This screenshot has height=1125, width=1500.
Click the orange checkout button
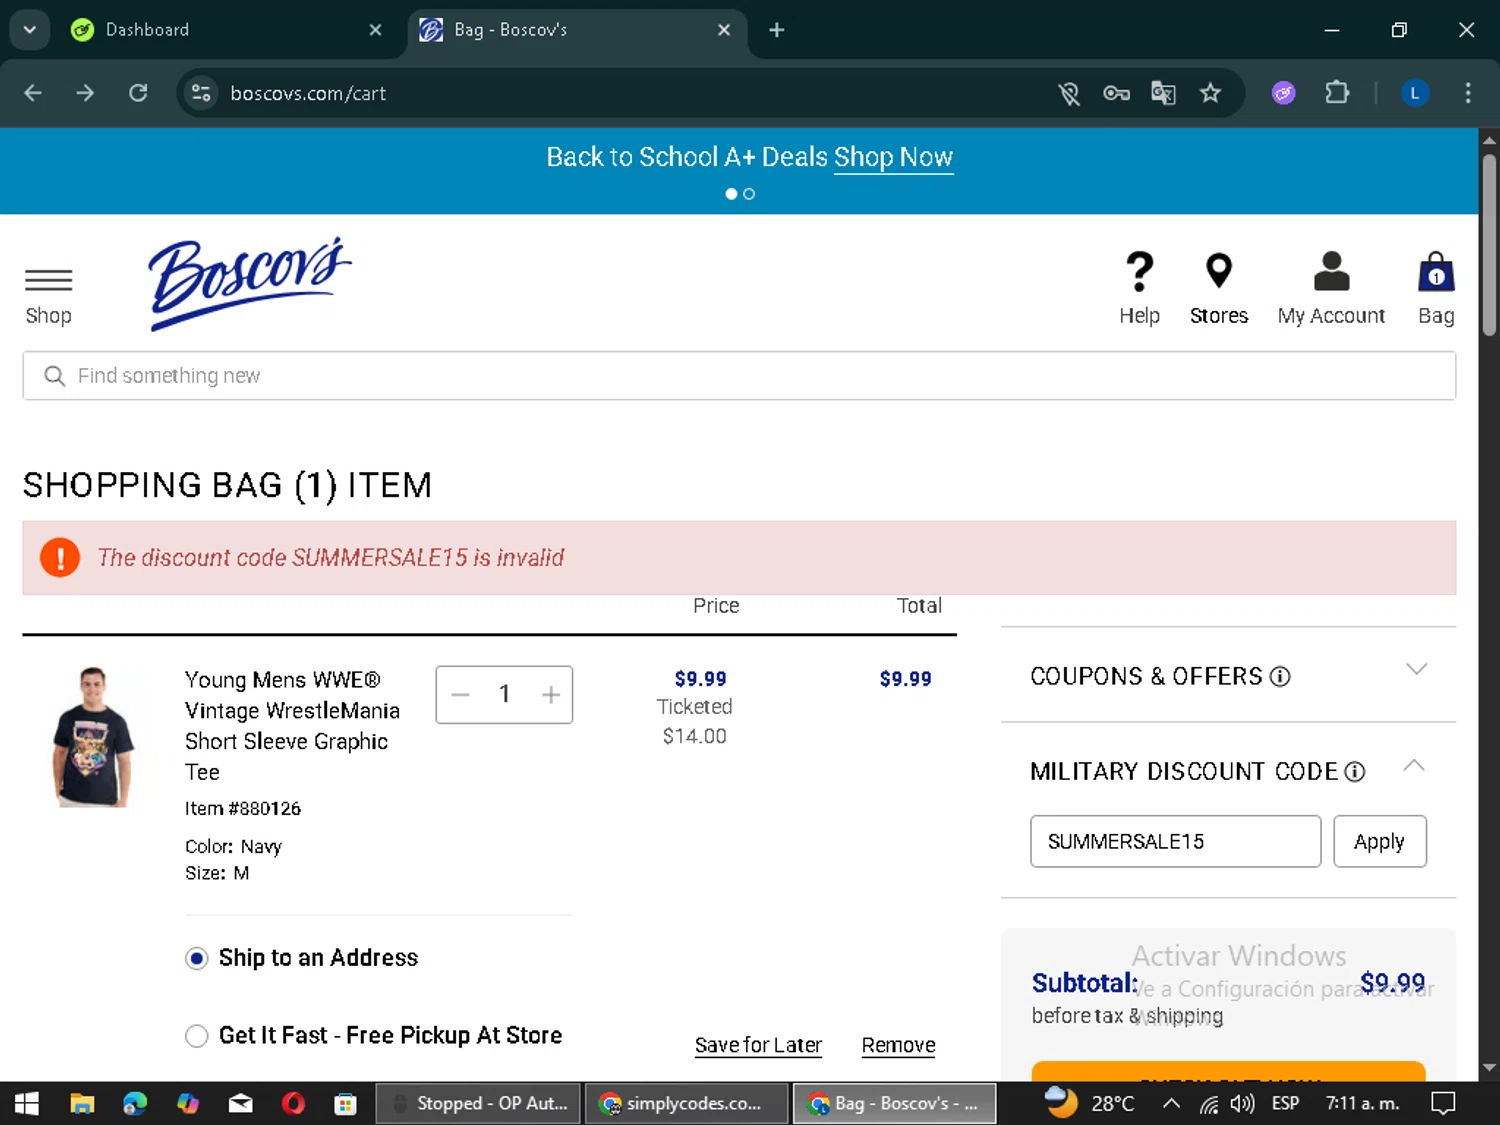coord(1228,1071)
